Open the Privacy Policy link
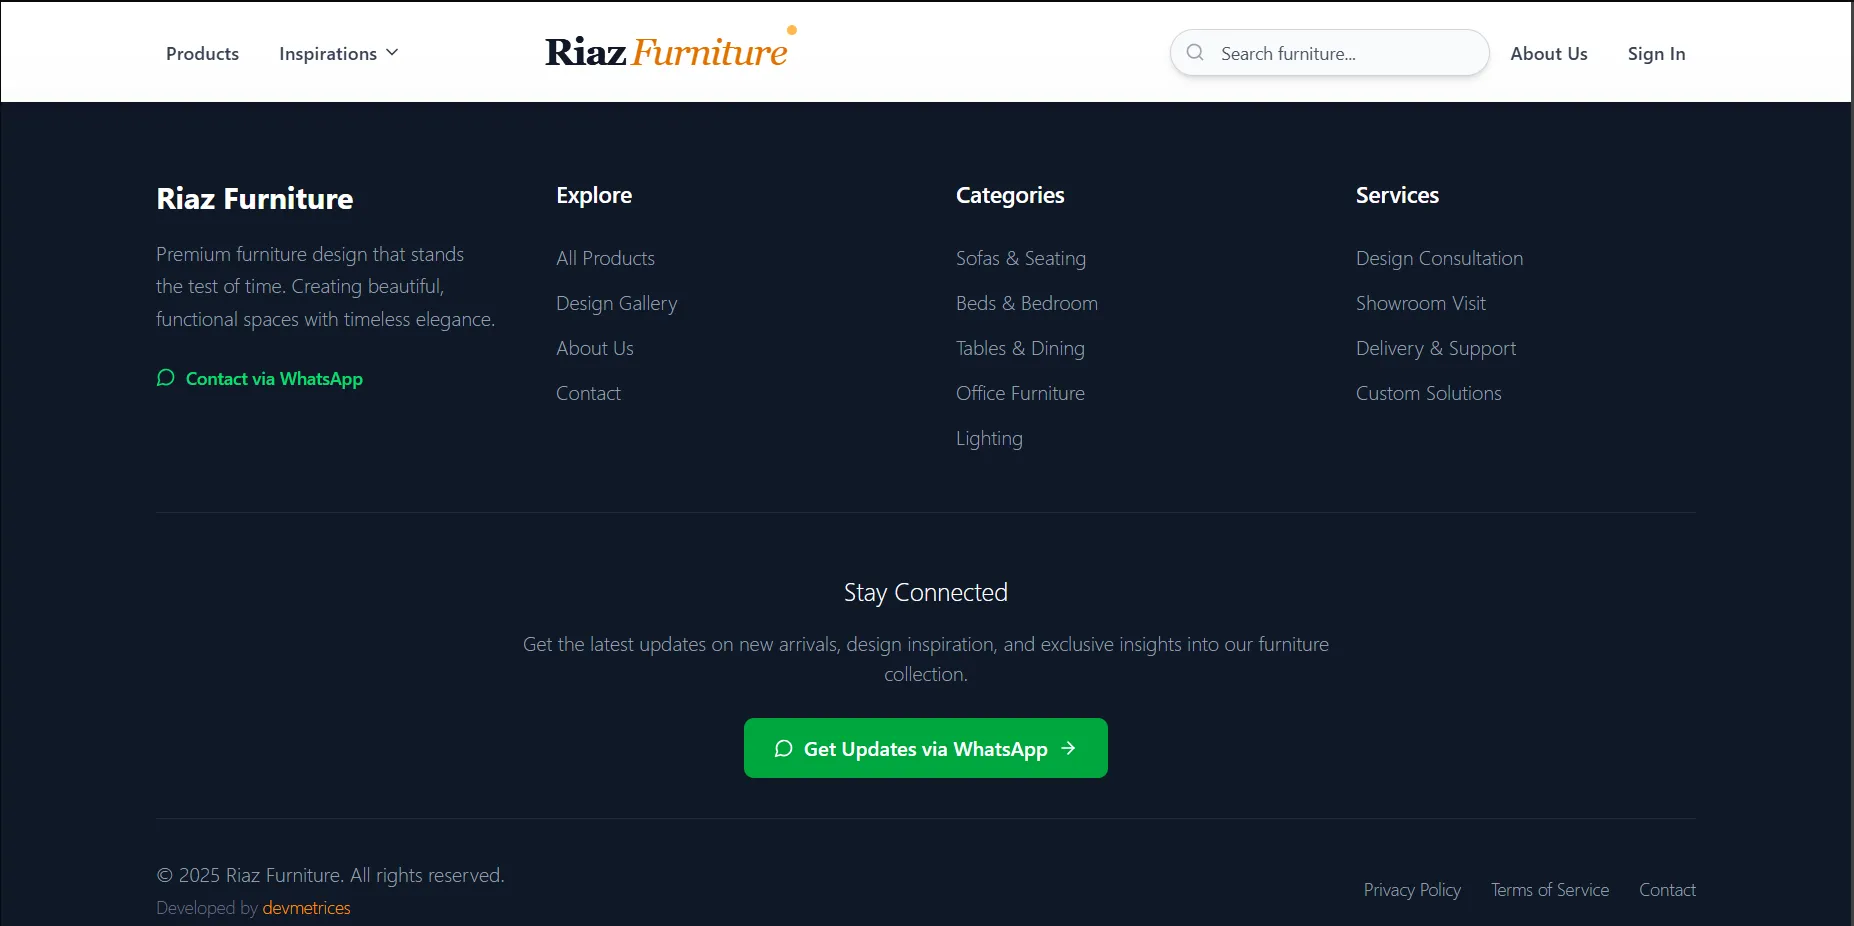The height and width of the screenshot is (926, 1854). [1412, 890]
